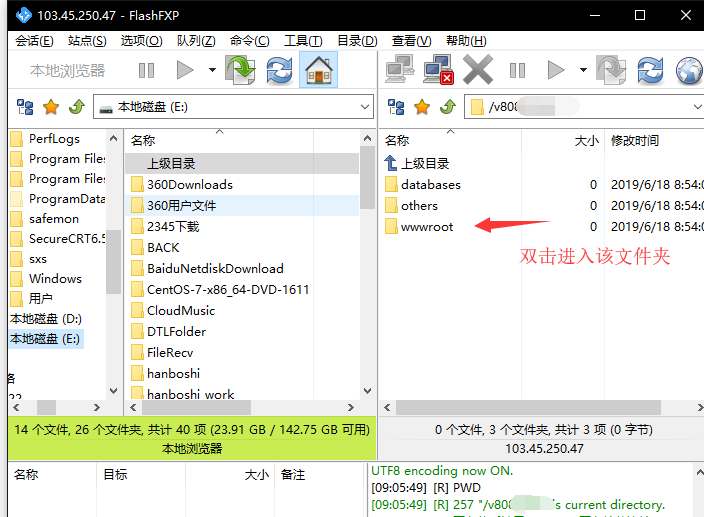The image size is (704, 517).
Task: Select the DTLFolder folder
Action: point(176,332)
